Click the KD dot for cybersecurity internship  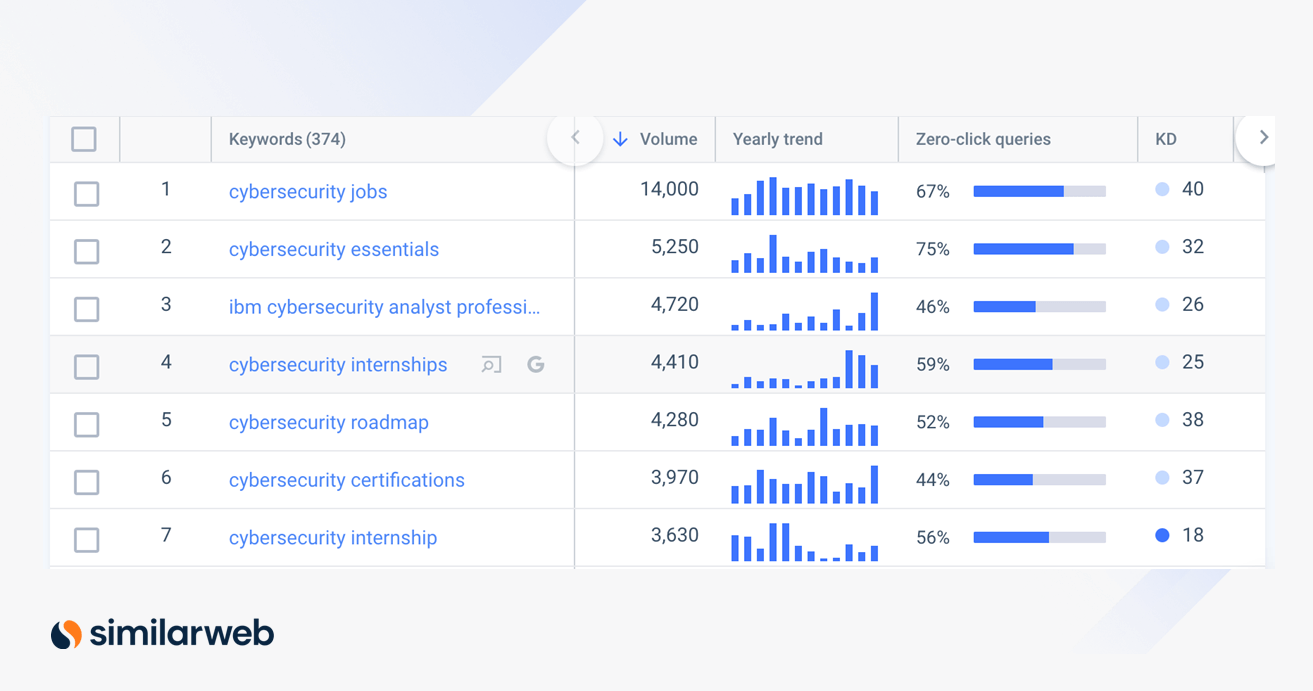click(x=1162, y=536)
